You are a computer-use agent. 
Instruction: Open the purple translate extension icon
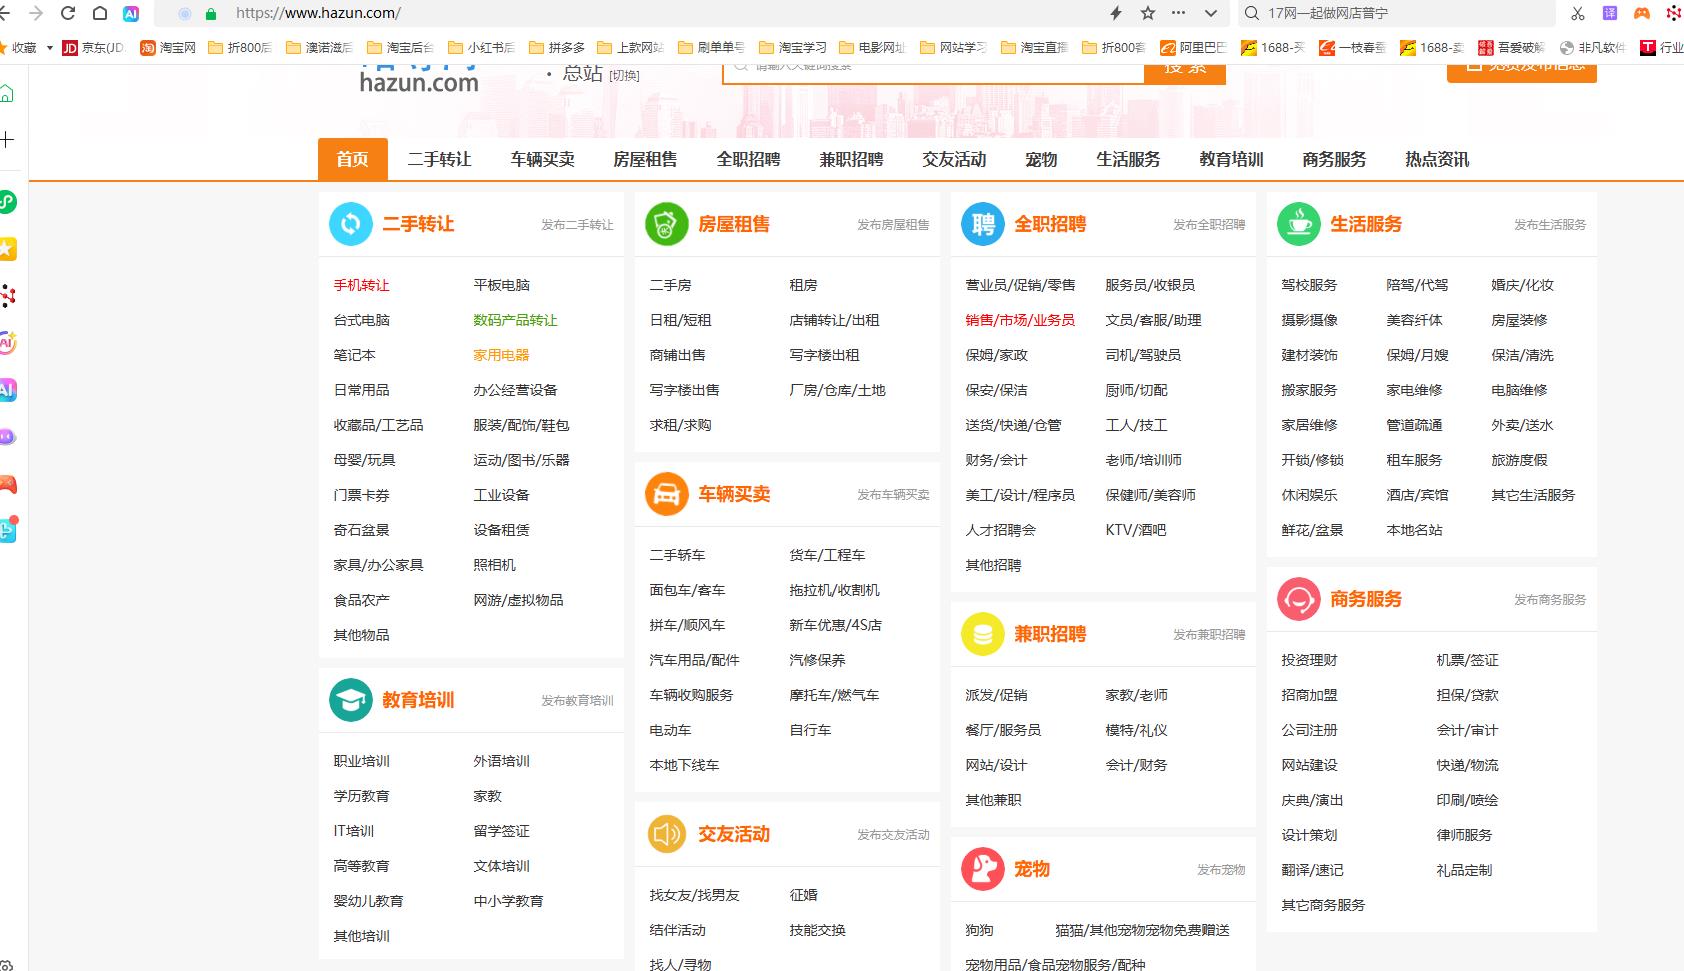tap(1610, 13)
